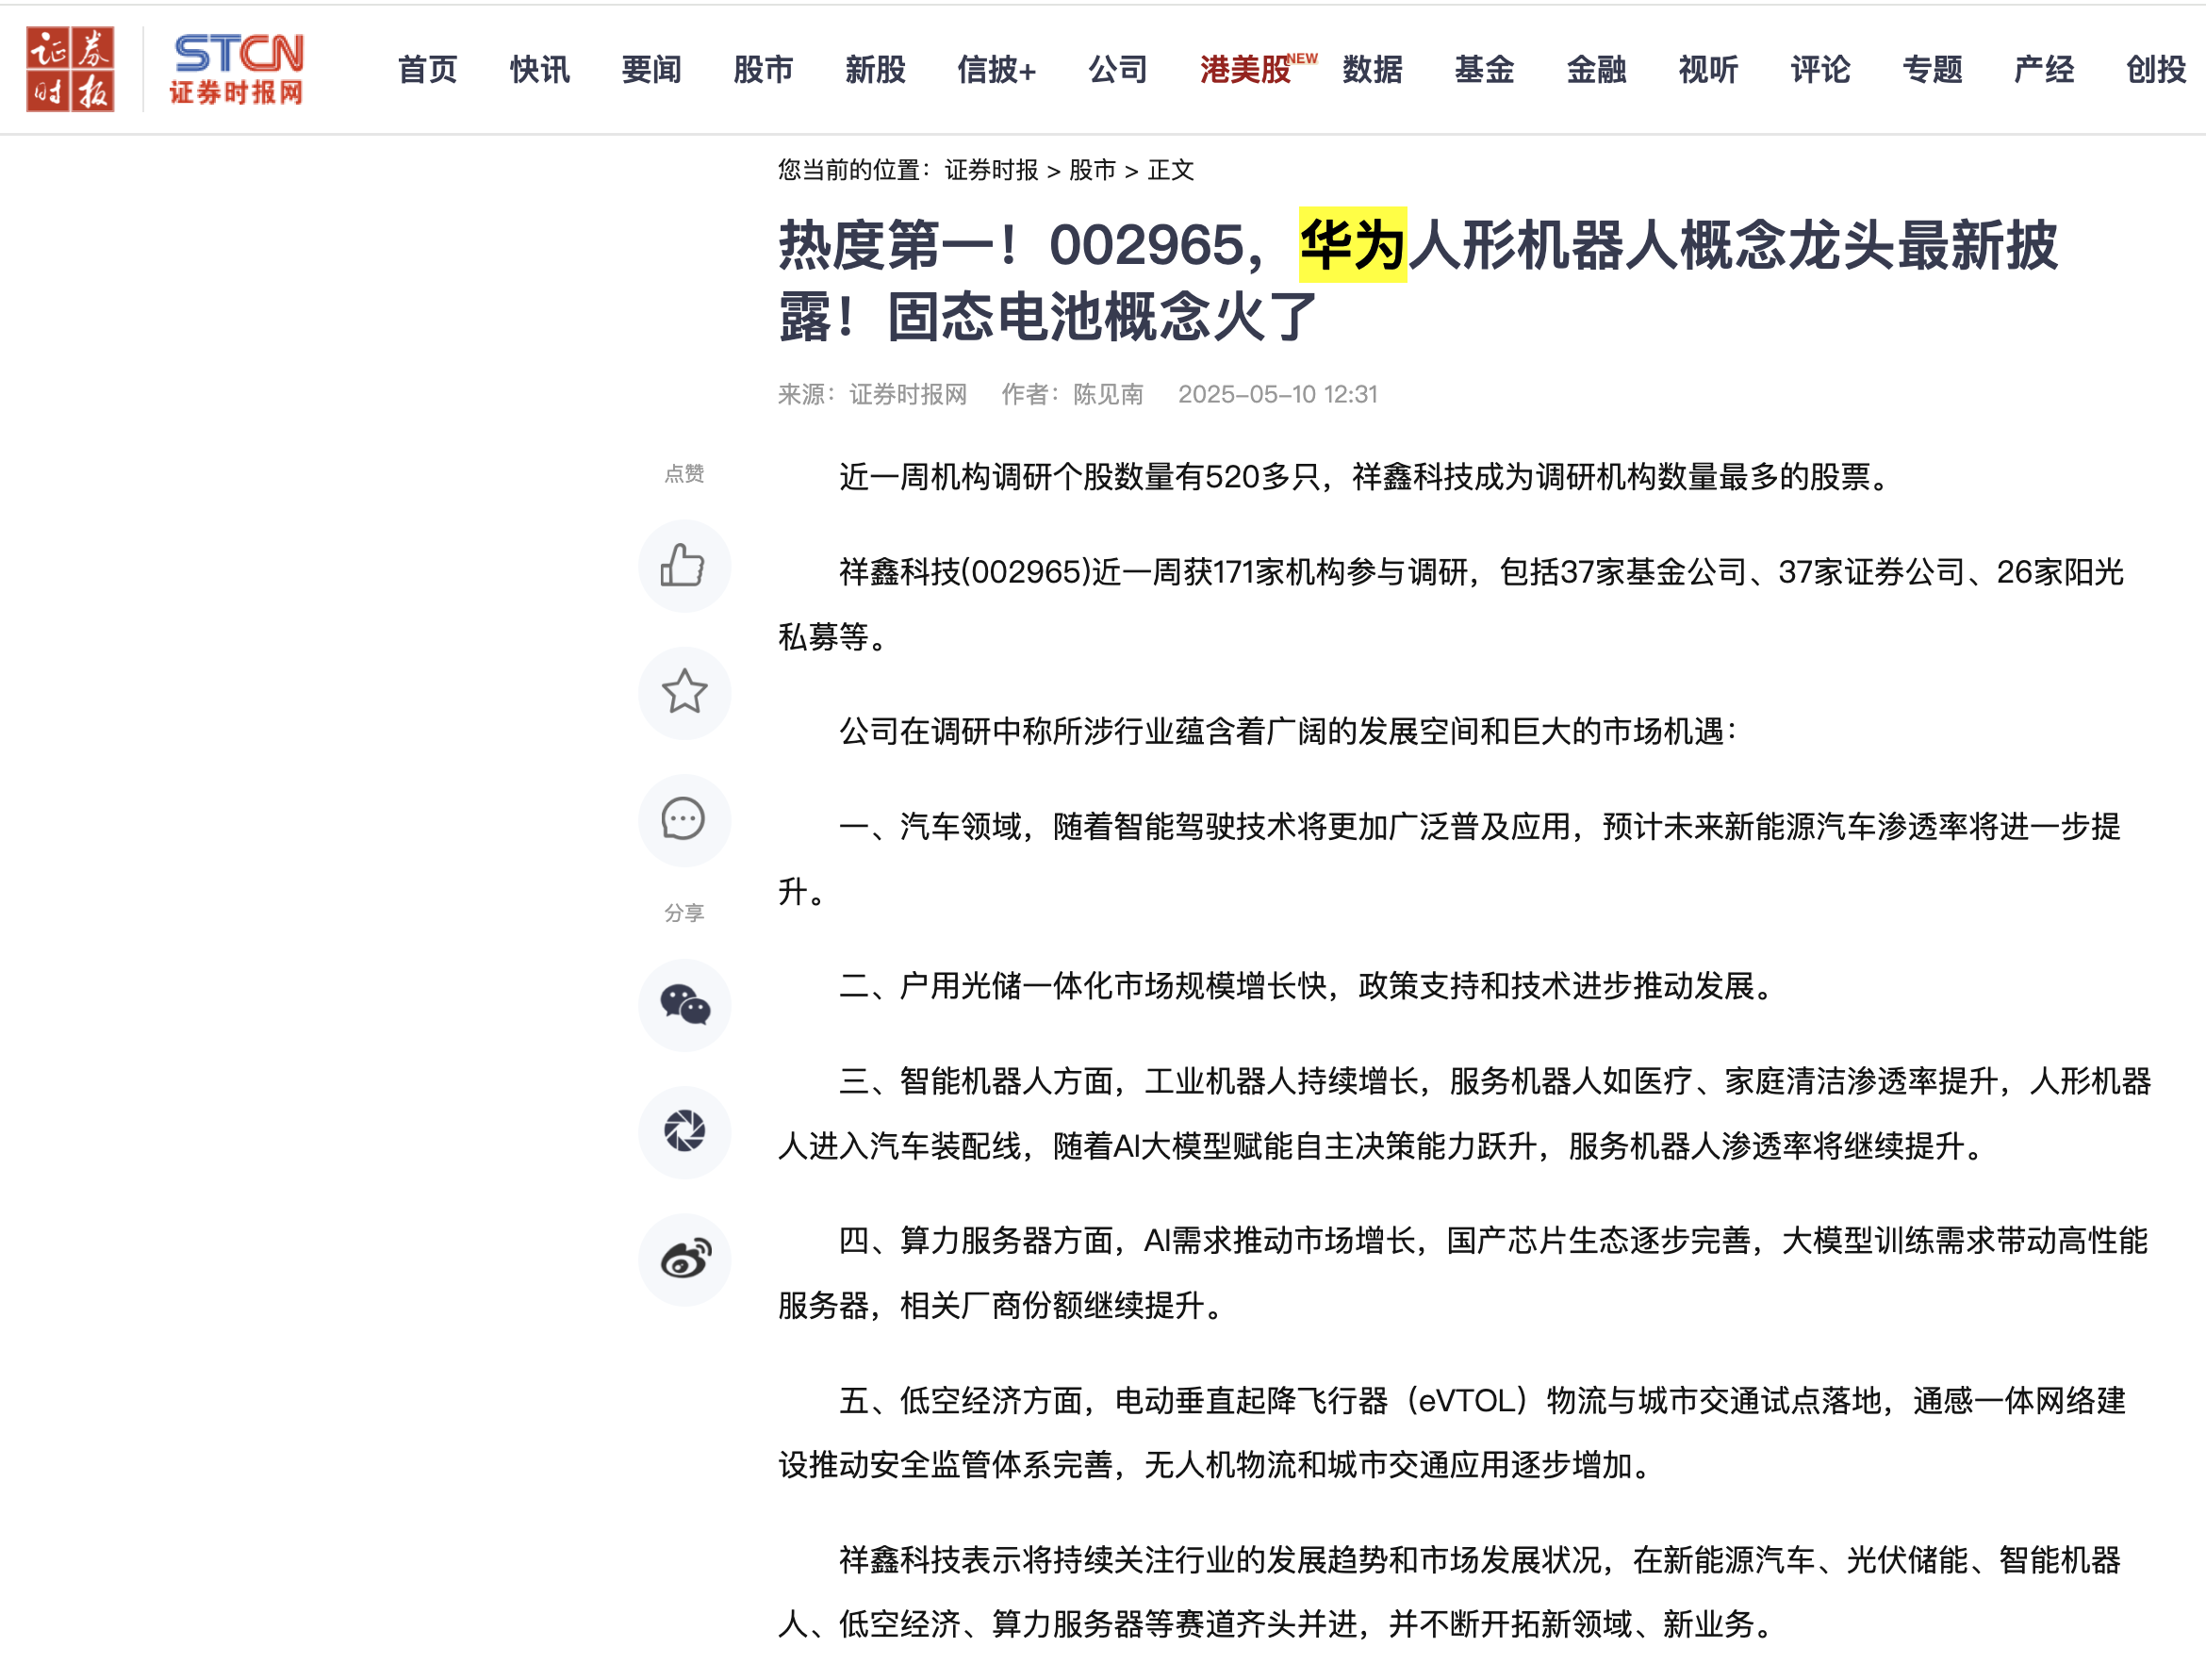The image size is (2206, 1680).
Task: Open comments via speech bubble icon
Action: (x=684, y=819)
